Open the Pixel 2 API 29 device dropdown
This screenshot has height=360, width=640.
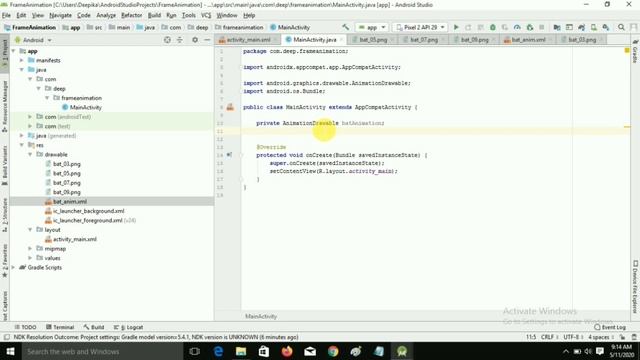pyautogui.click(x=420, y=27)
